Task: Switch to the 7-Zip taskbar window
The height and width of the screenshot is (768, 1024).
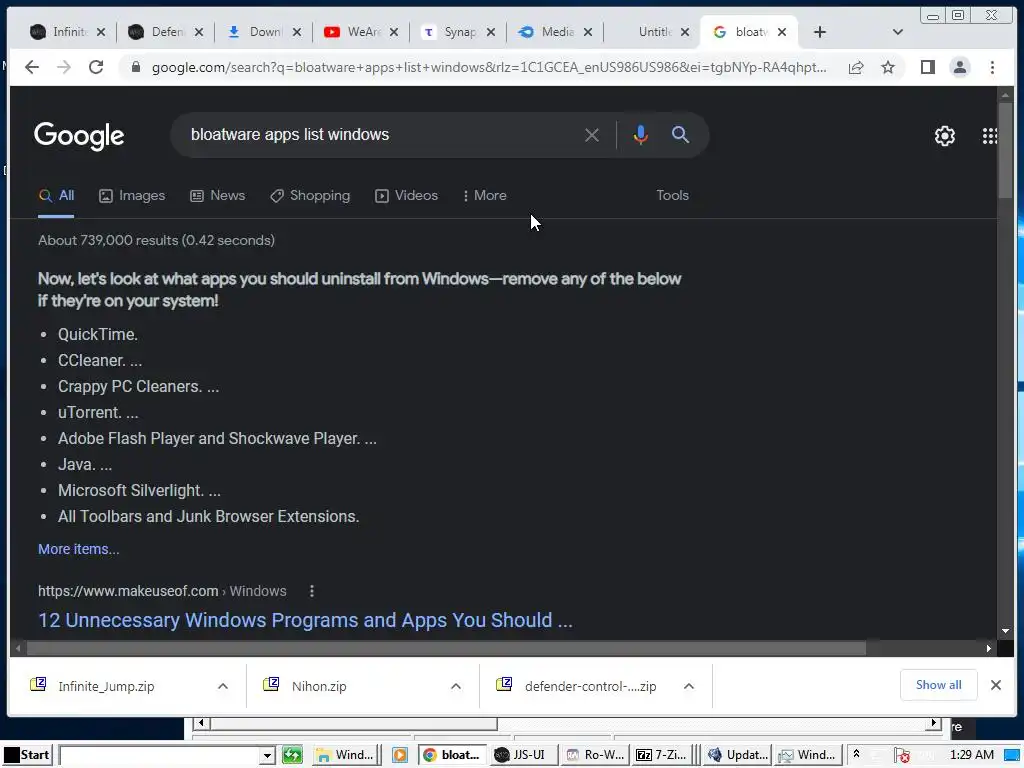Action: pyautogui.click(x=663, y=755)
